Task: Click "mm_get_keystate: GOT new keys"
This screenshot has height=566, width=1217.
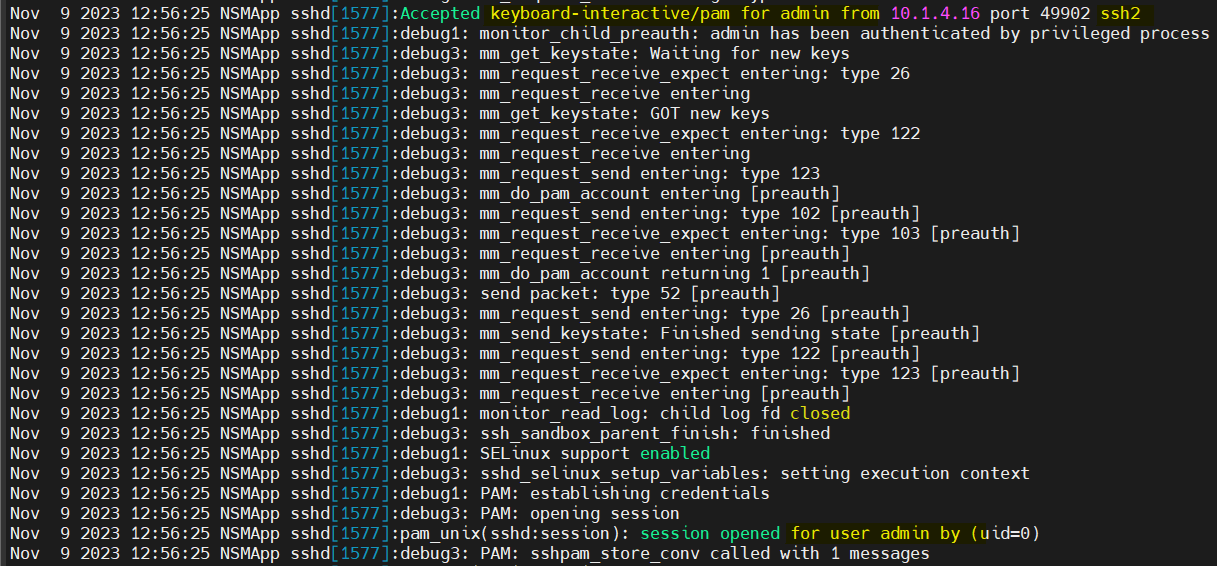Action: tap(625, 114)
